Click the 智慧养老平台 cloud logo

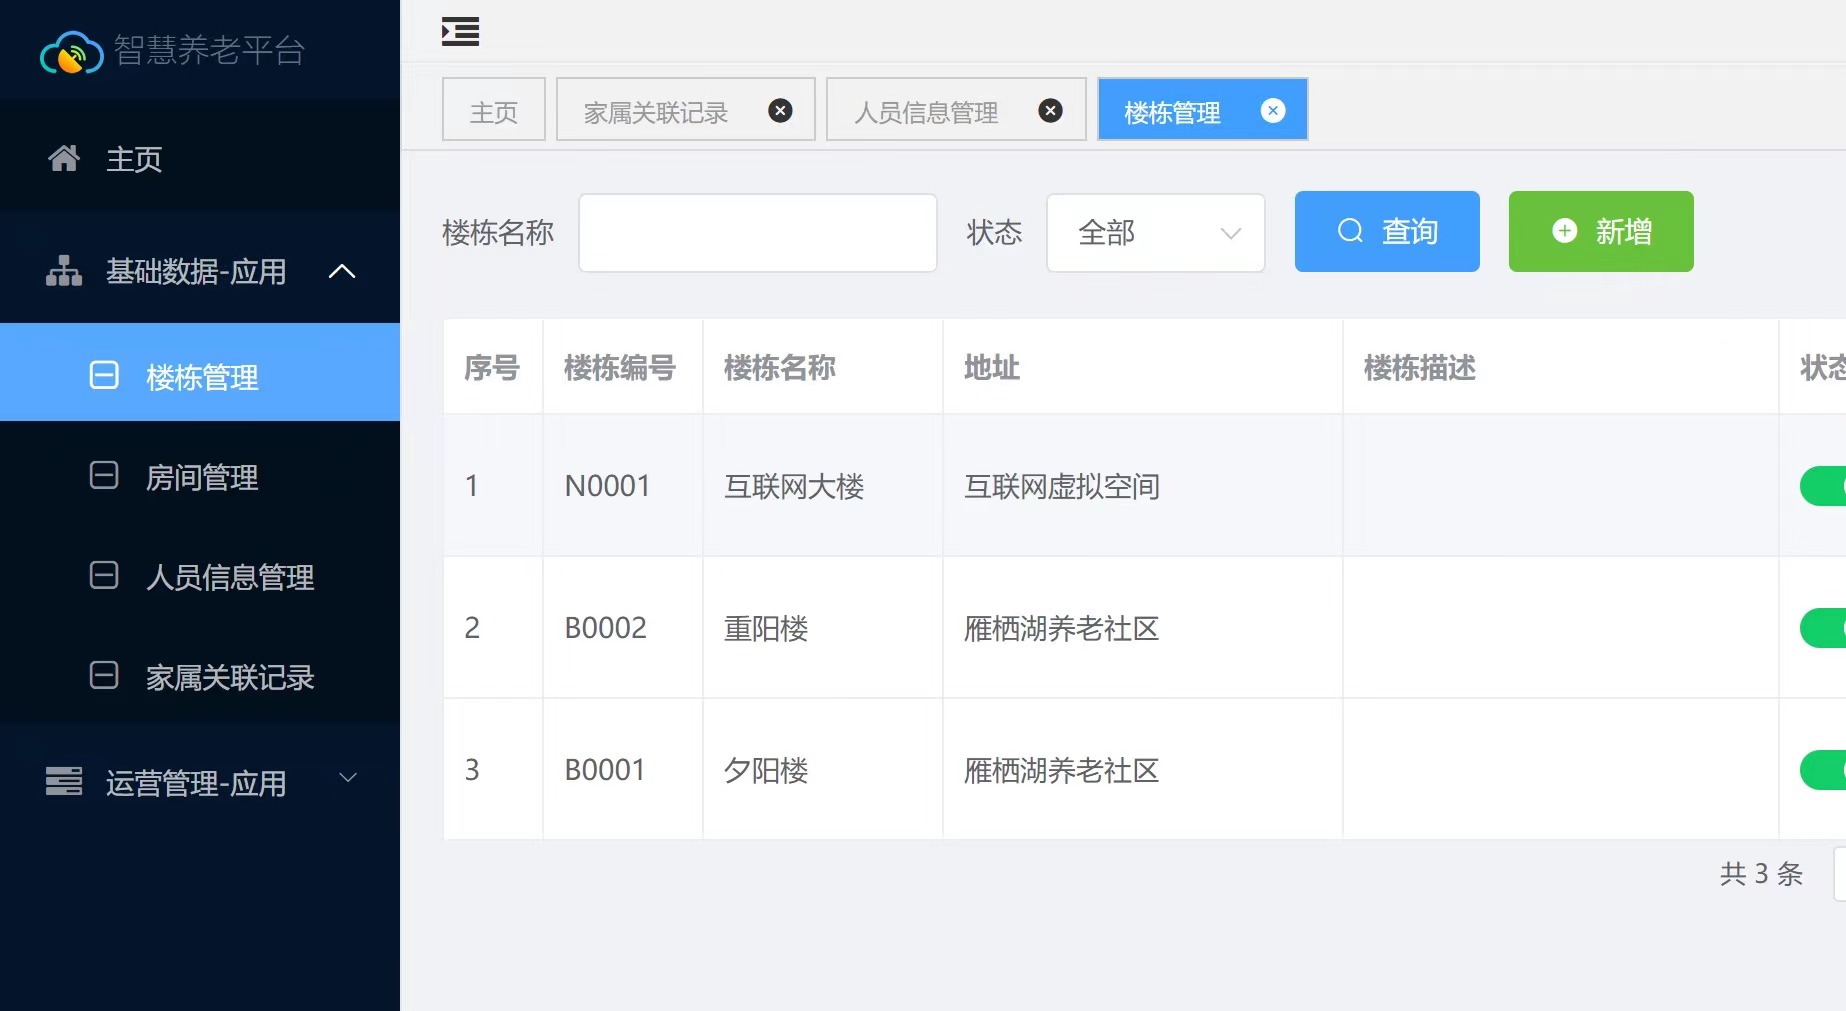pos(71,53)
